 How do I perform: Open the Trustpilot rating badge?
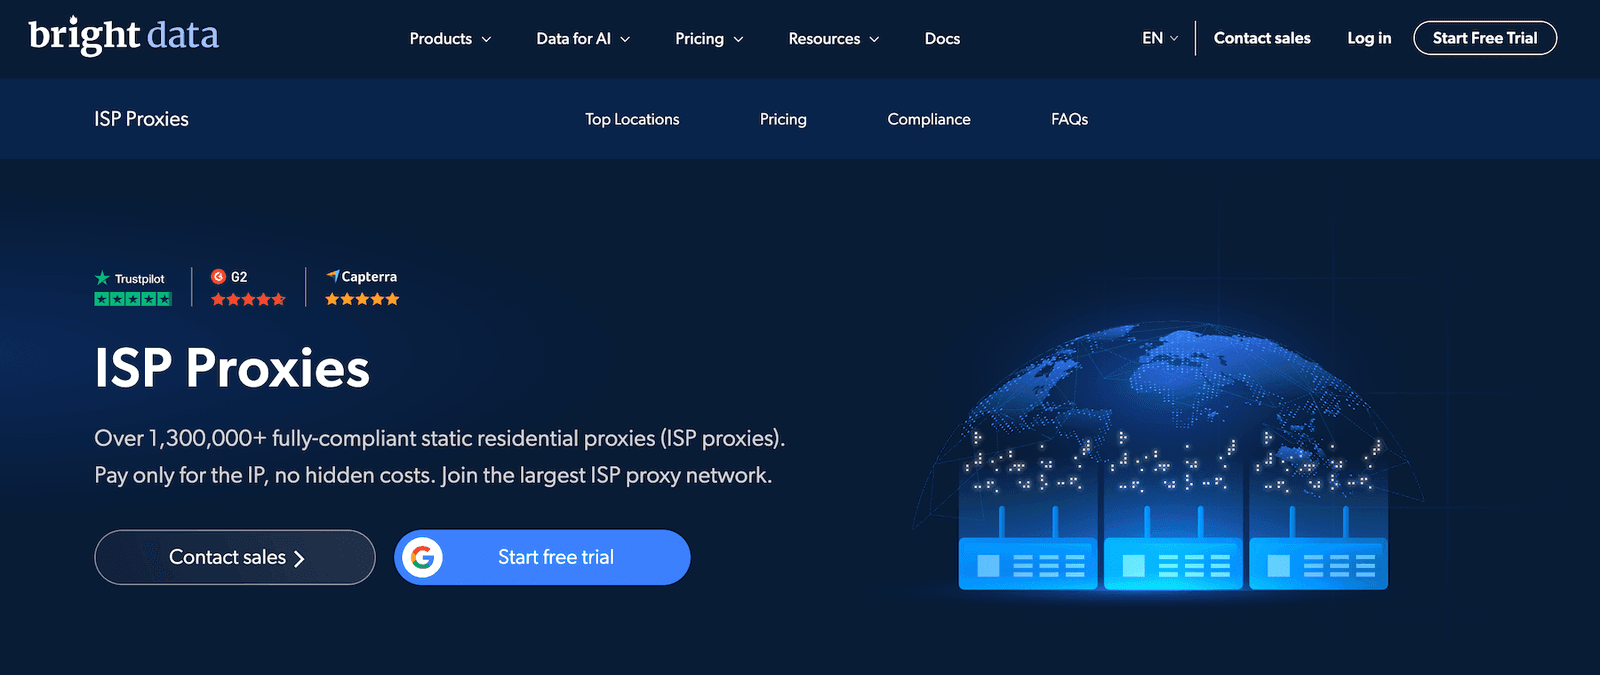[133, 288]
